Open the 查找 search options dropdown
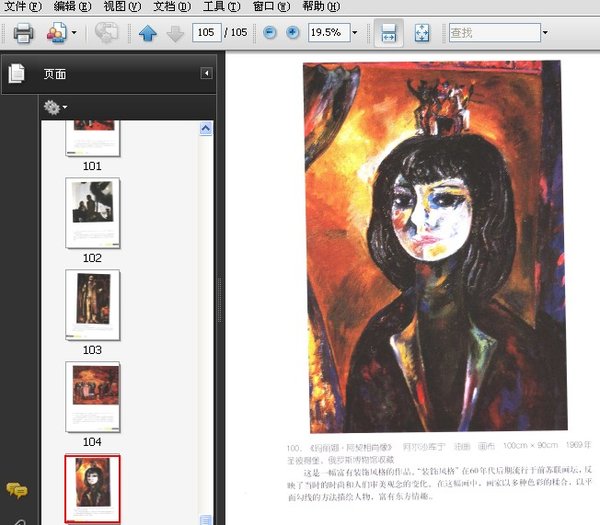This screenshot has height=525, width=600. 545,33
